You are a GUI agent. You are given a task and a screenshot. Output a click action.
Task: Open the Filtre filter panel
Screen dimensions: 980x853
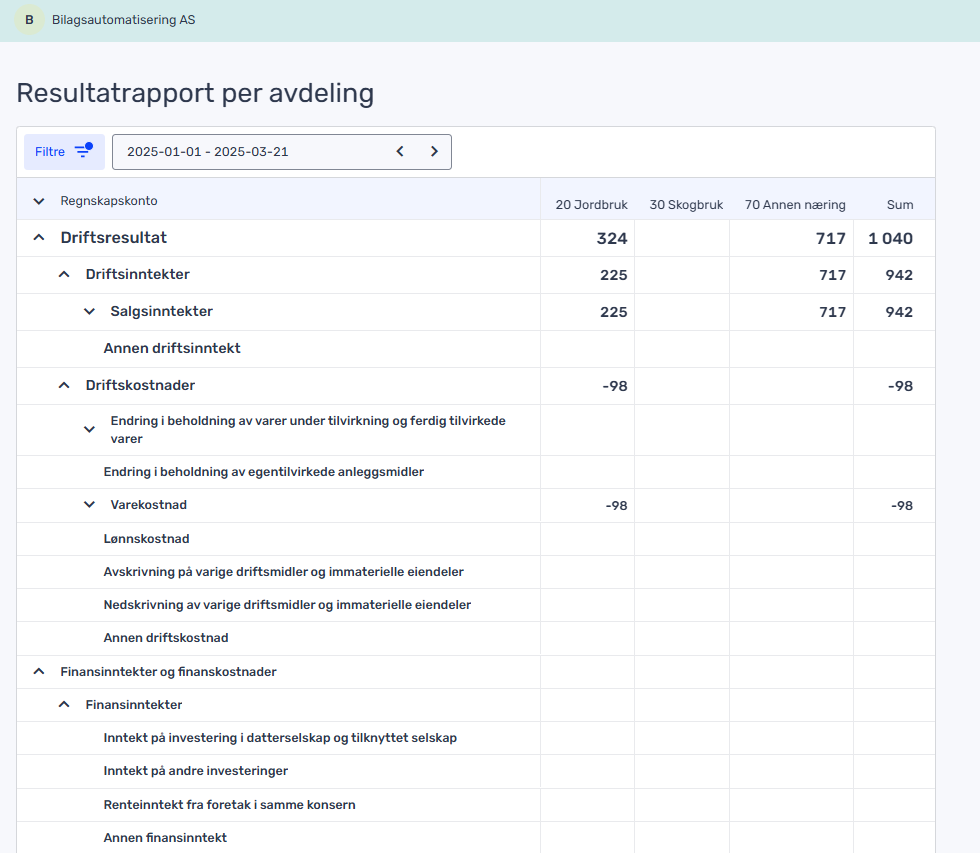(64, 152)
